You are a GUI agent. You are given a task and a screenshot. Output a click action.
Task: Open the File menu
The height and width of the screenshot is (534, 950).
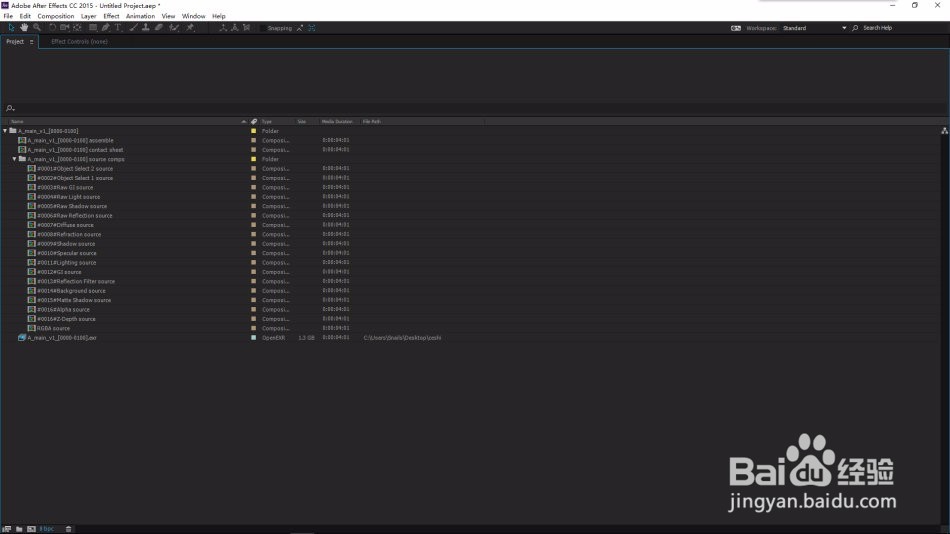coord(8,16)
